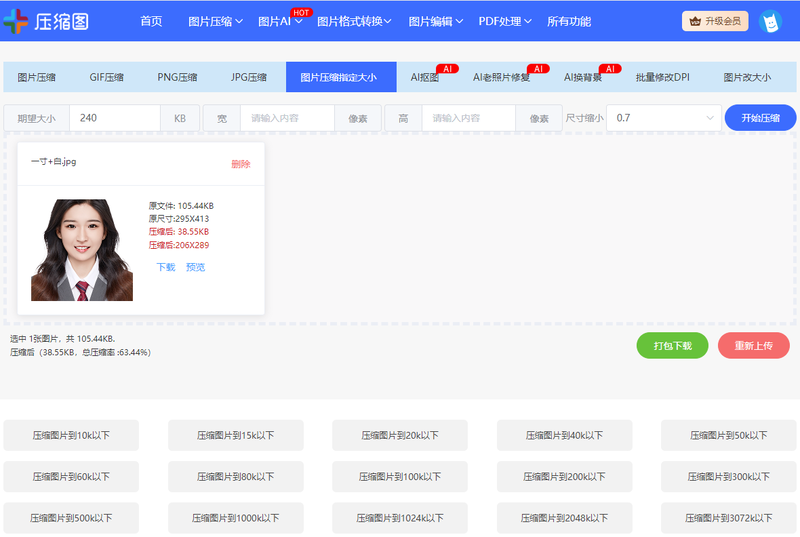Switch to the GIF压缩 tab
Screen dimensions: 800x537
click(106, 77)
